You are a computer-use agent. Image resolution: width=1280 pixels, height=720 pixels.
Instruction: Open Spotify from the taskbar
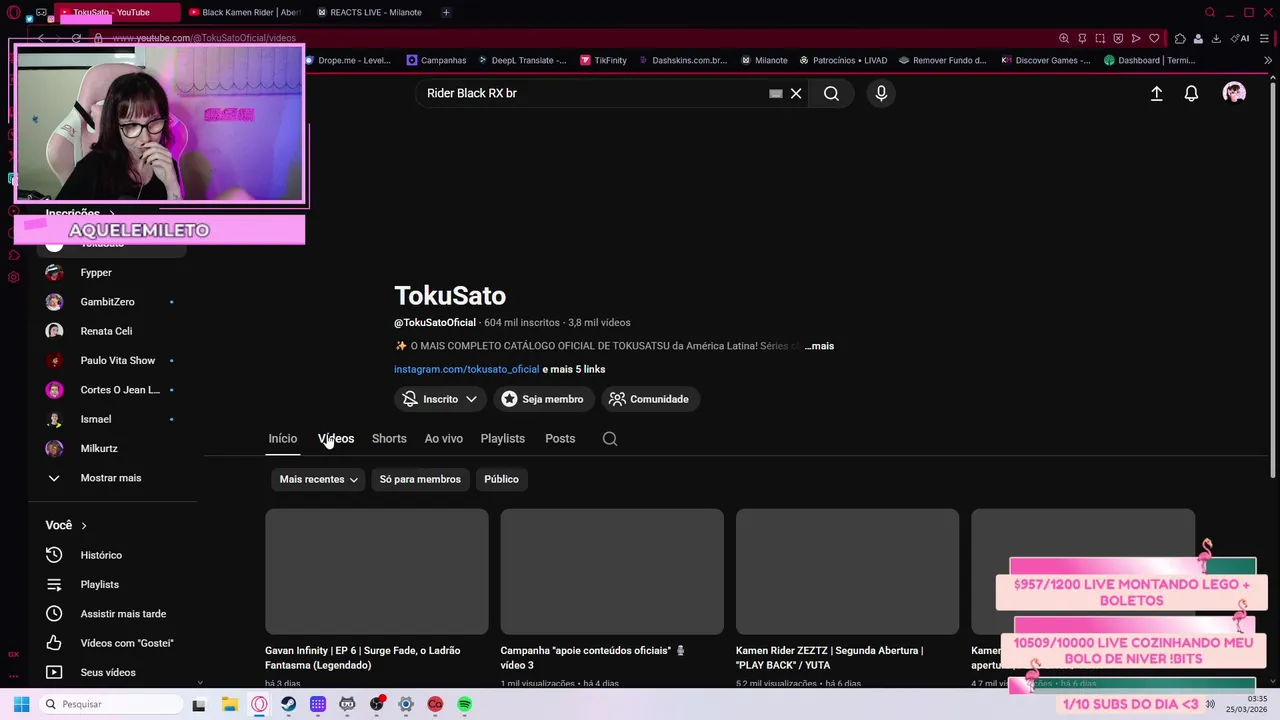tap(465, 704)
